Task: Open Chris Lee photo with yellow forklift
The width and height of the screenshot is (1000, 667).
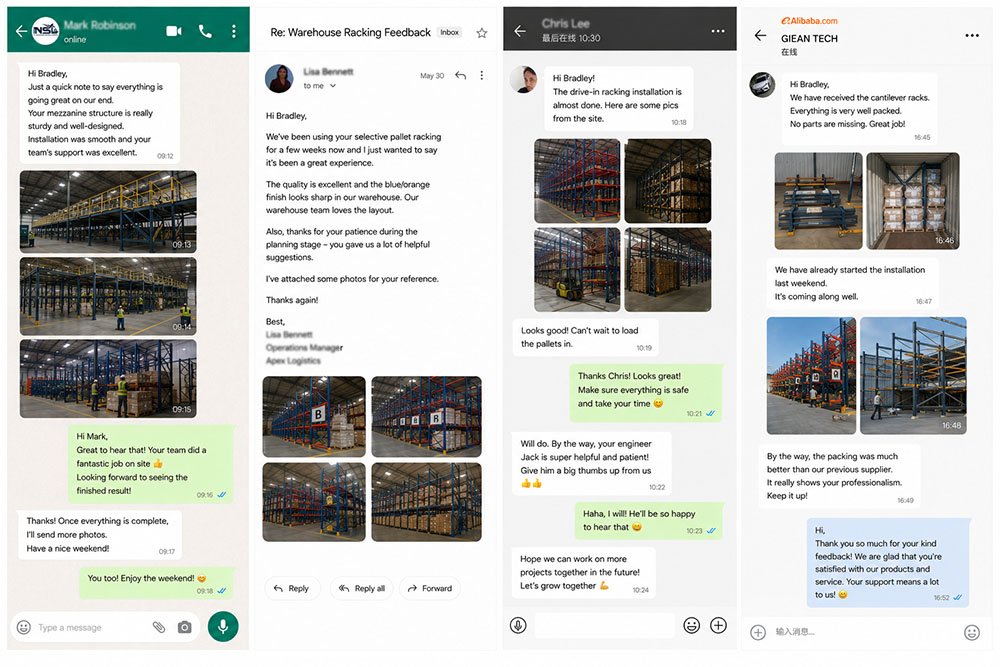Action: click(577, 270)
